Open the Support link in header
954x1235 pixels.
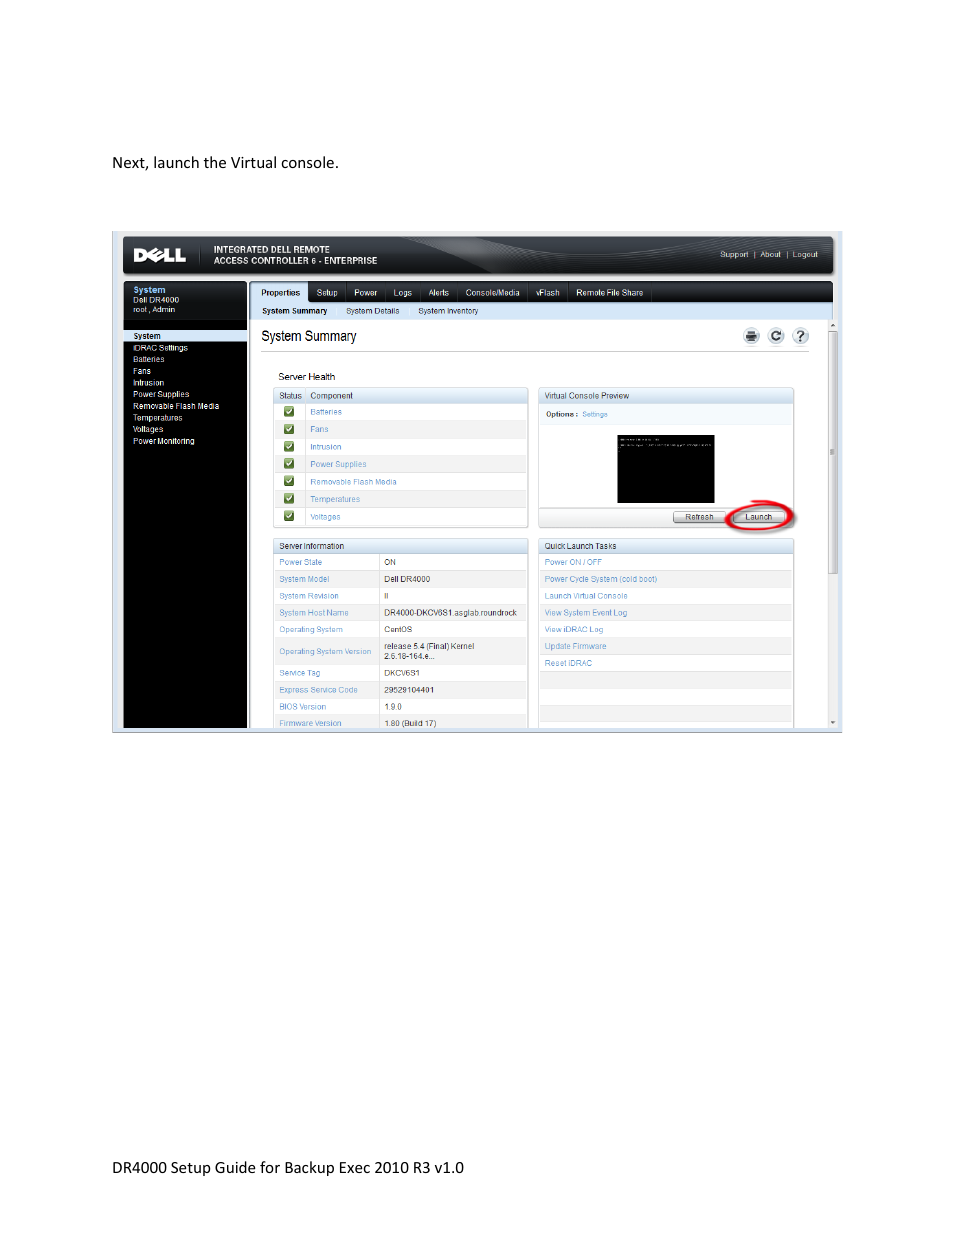click(734, 254)
